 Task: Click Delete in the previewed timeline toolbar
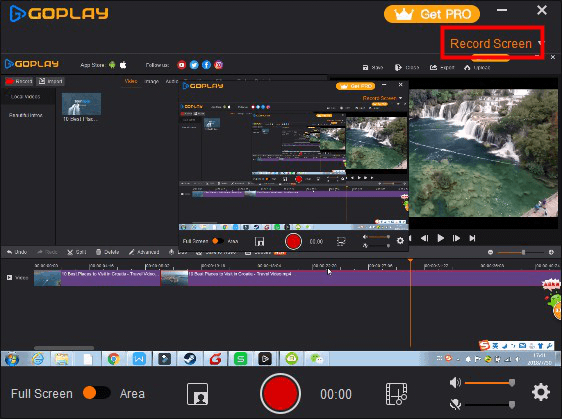click(107, 252)
